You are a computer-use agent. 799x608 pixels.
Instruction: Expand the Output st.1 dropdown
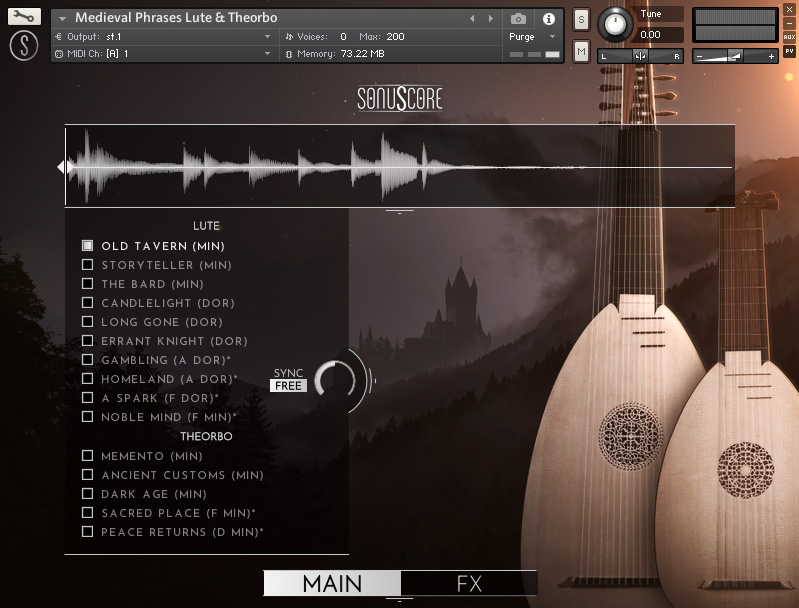click(267, 37)
